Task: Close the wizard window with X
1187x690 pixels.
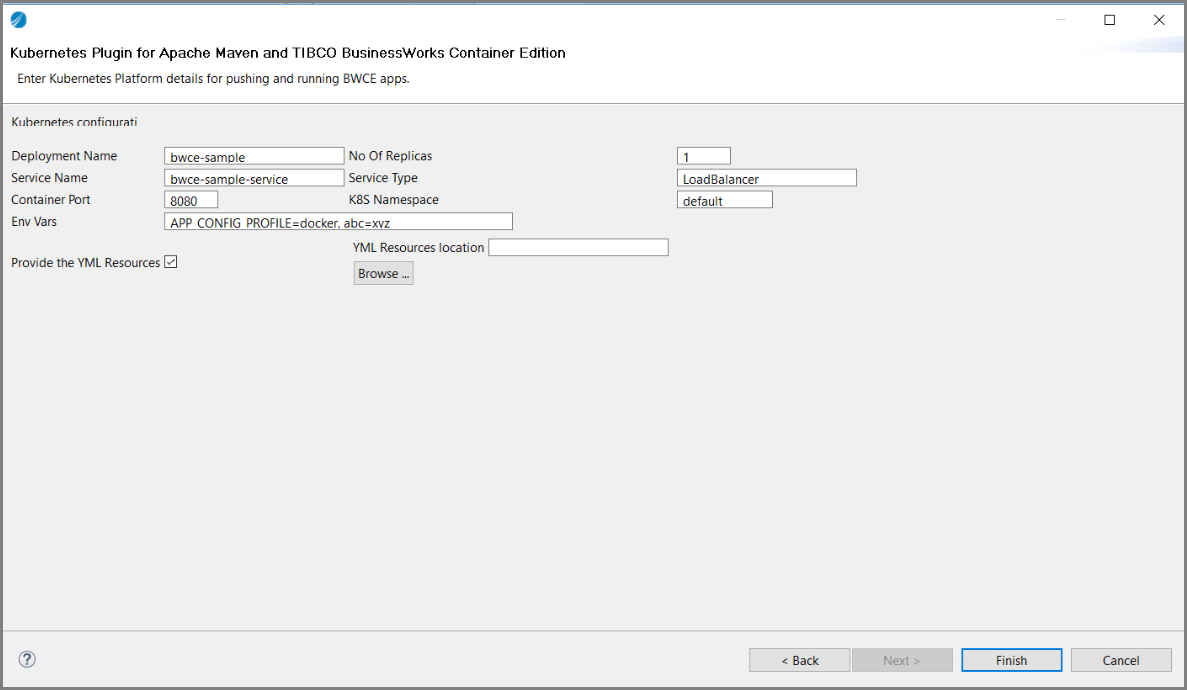Action: 1159,20
